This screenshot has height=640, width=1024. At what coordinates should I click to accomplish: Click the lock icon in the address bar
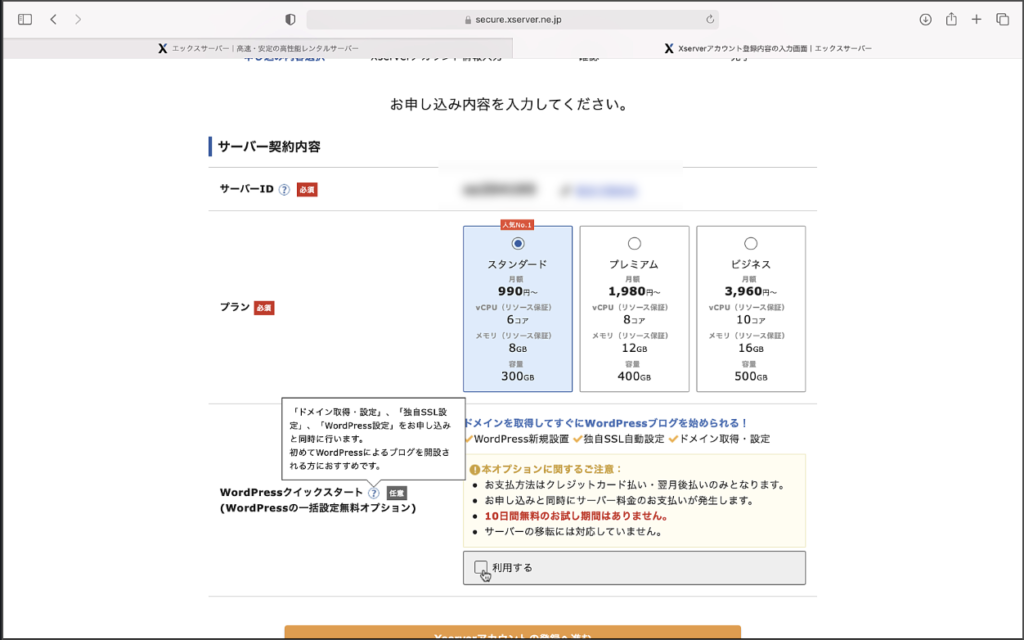pyautogui.click(x=468, y=20)
